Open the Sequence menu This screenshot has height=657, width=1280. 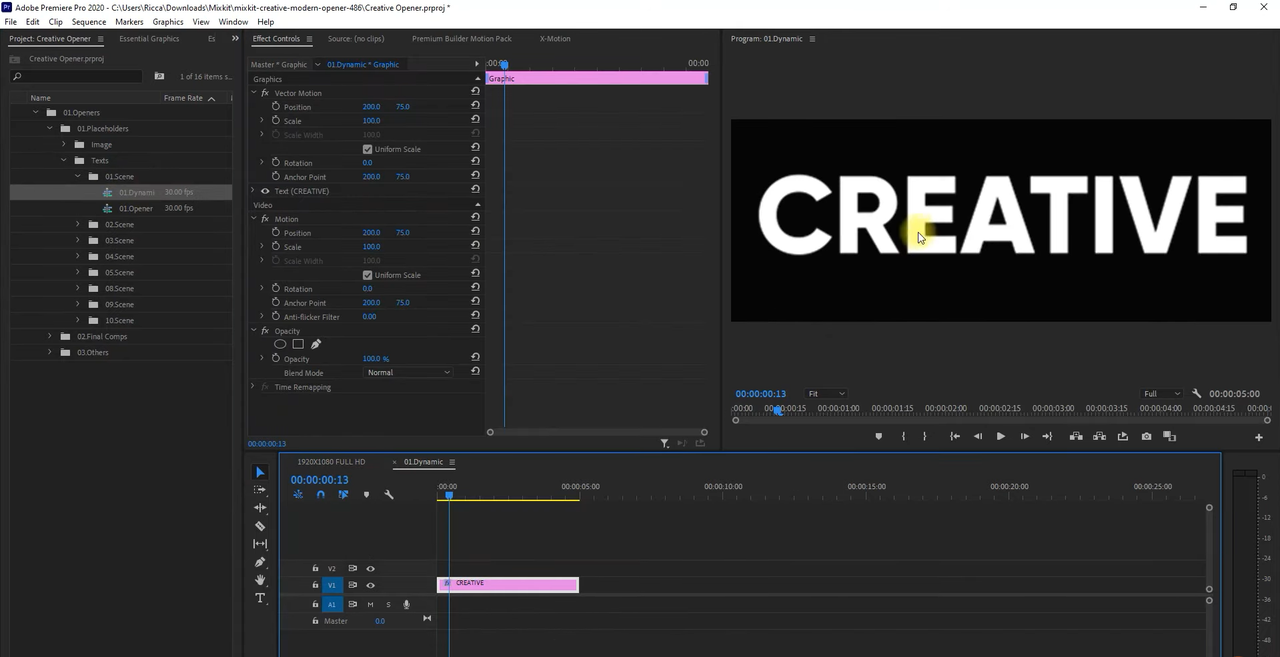coord(89,21)
